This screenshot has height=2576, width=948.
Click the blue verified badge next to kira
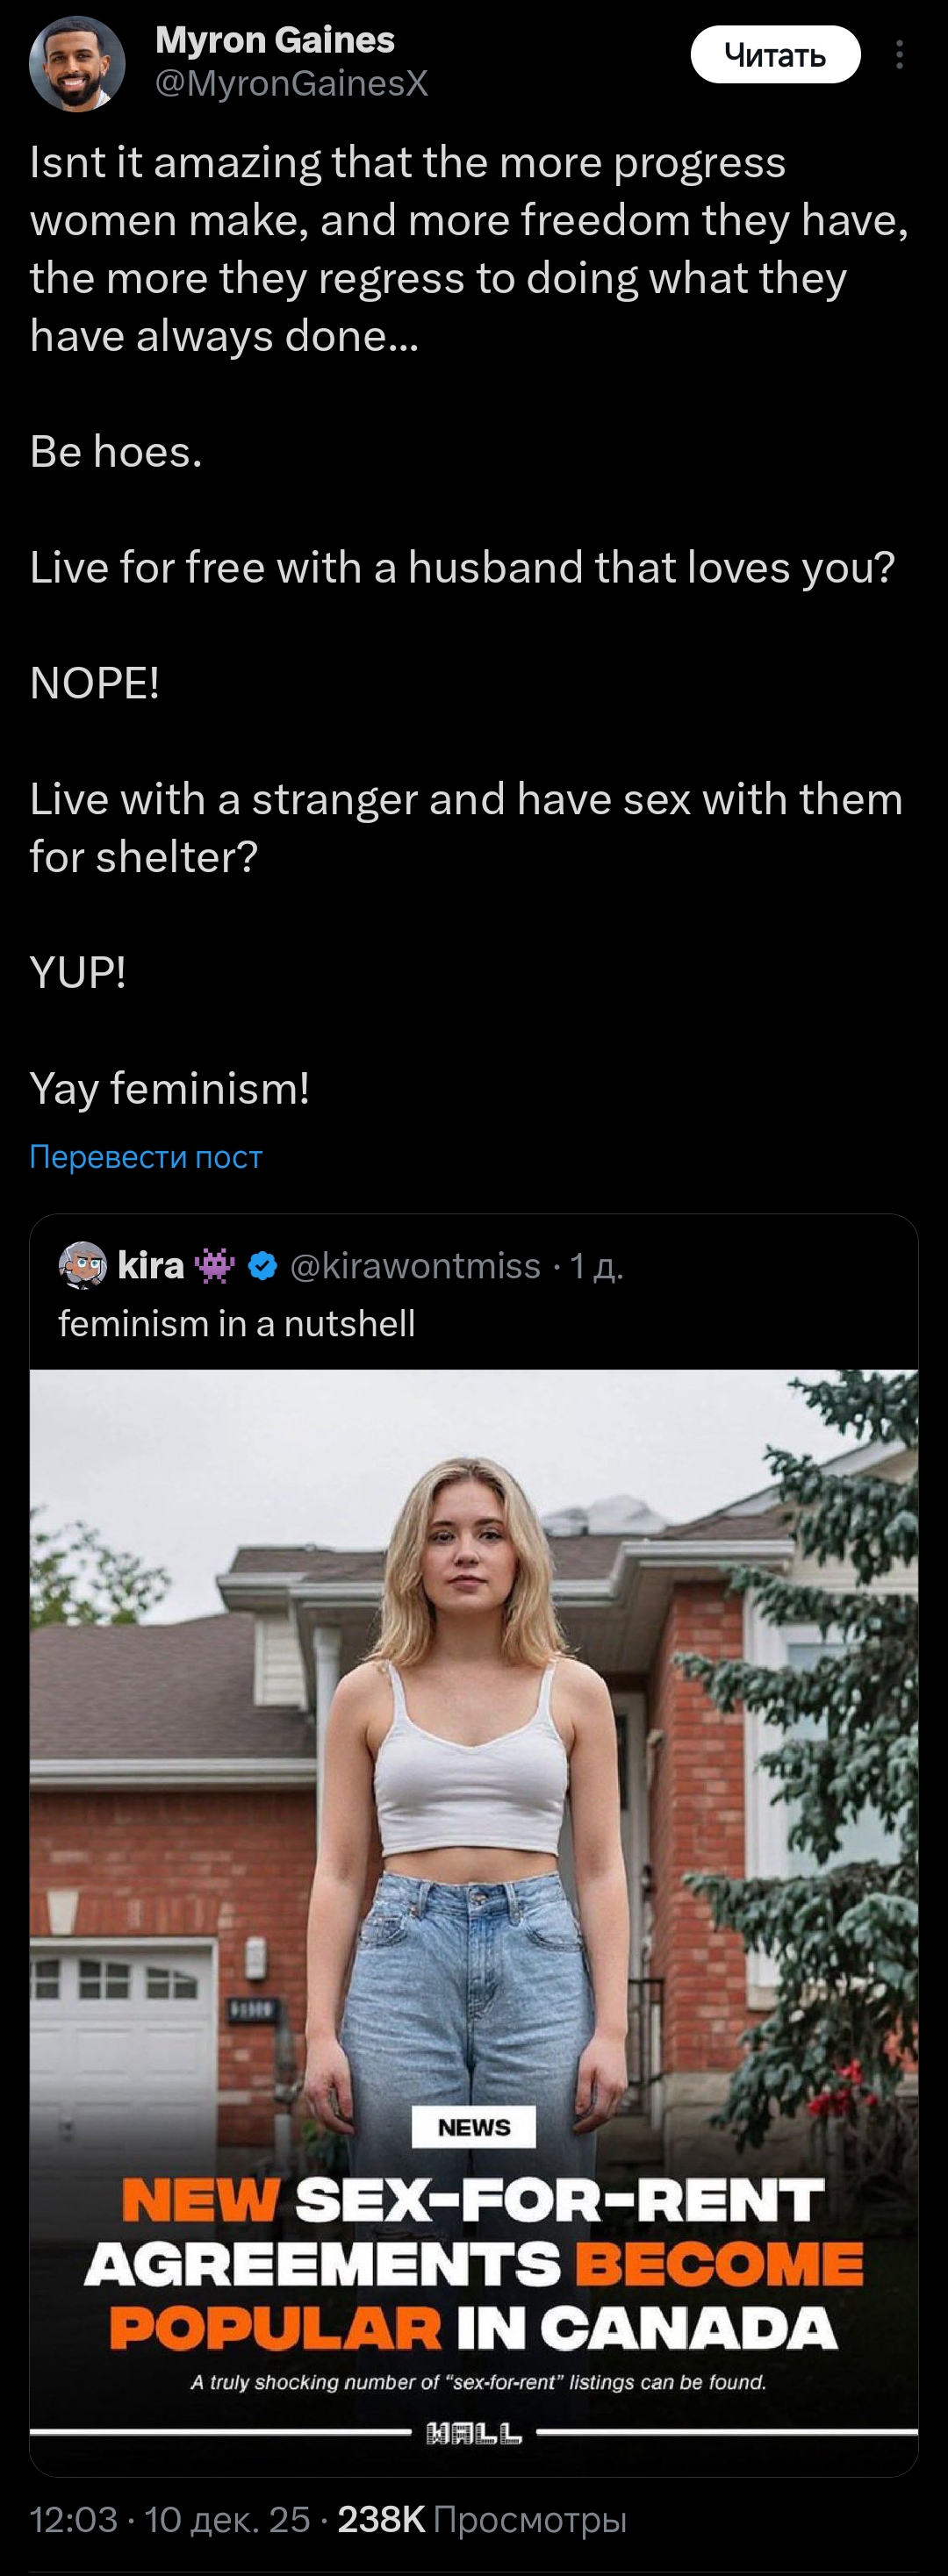262,1266
